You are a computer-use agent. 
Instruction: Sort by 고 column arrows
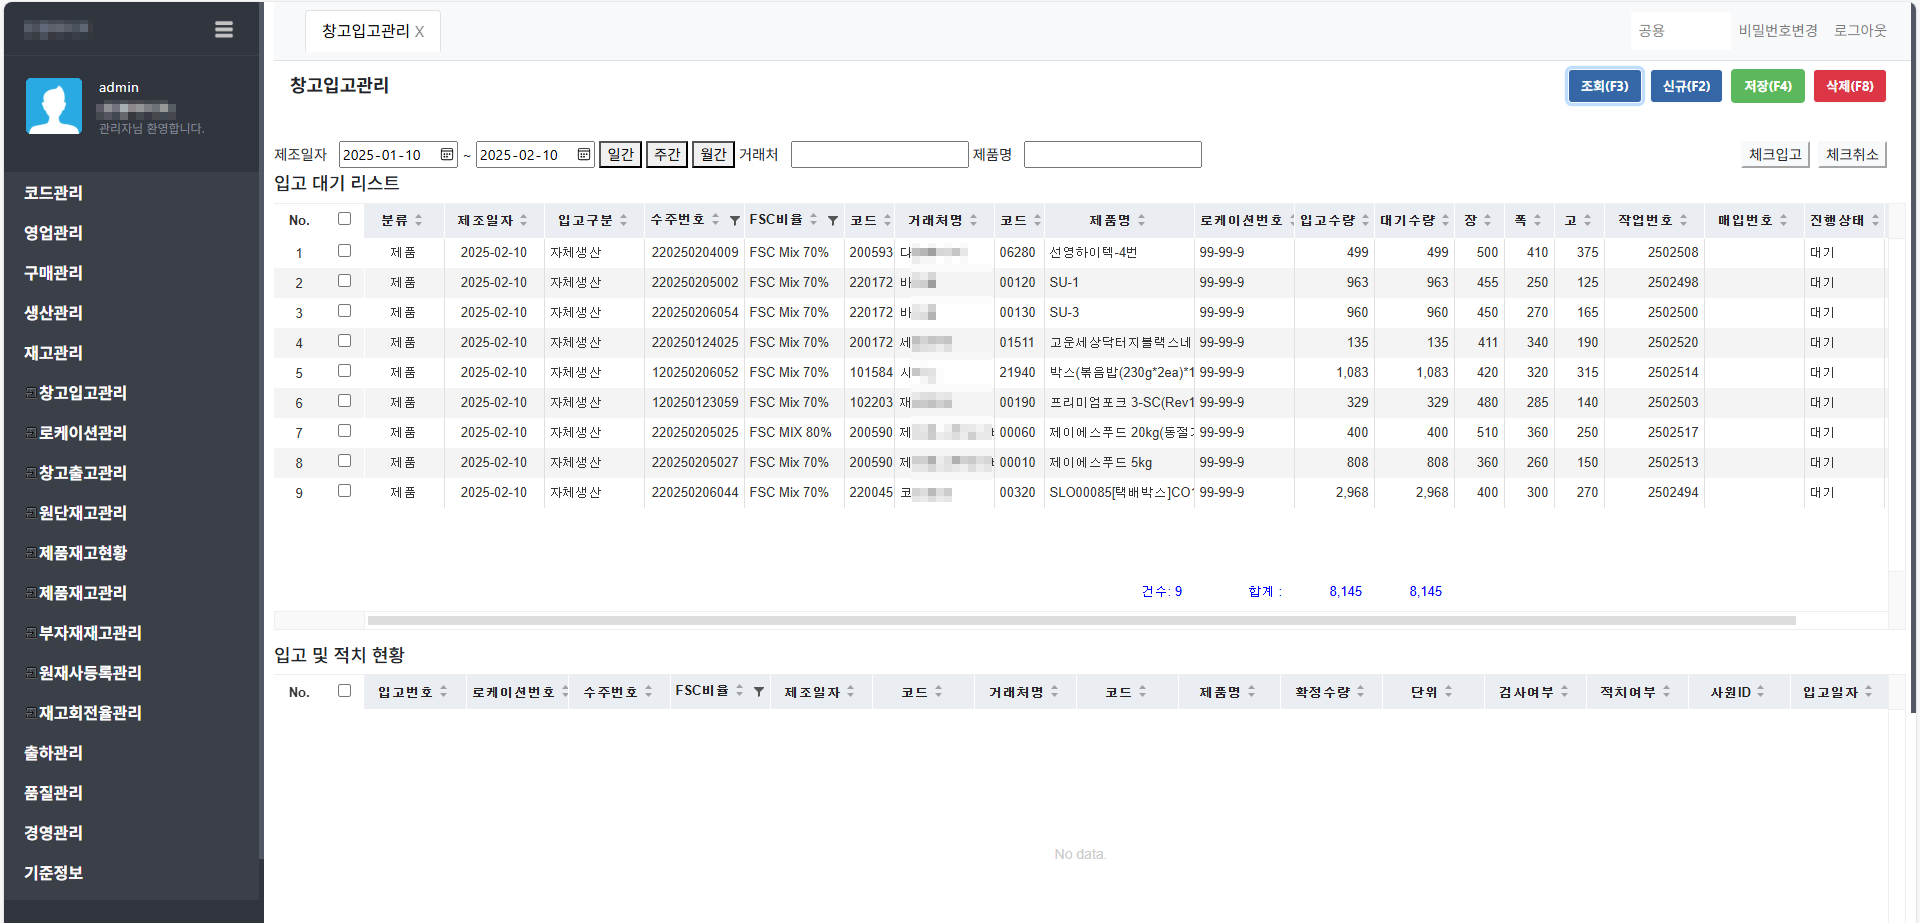click(1587, 220)
